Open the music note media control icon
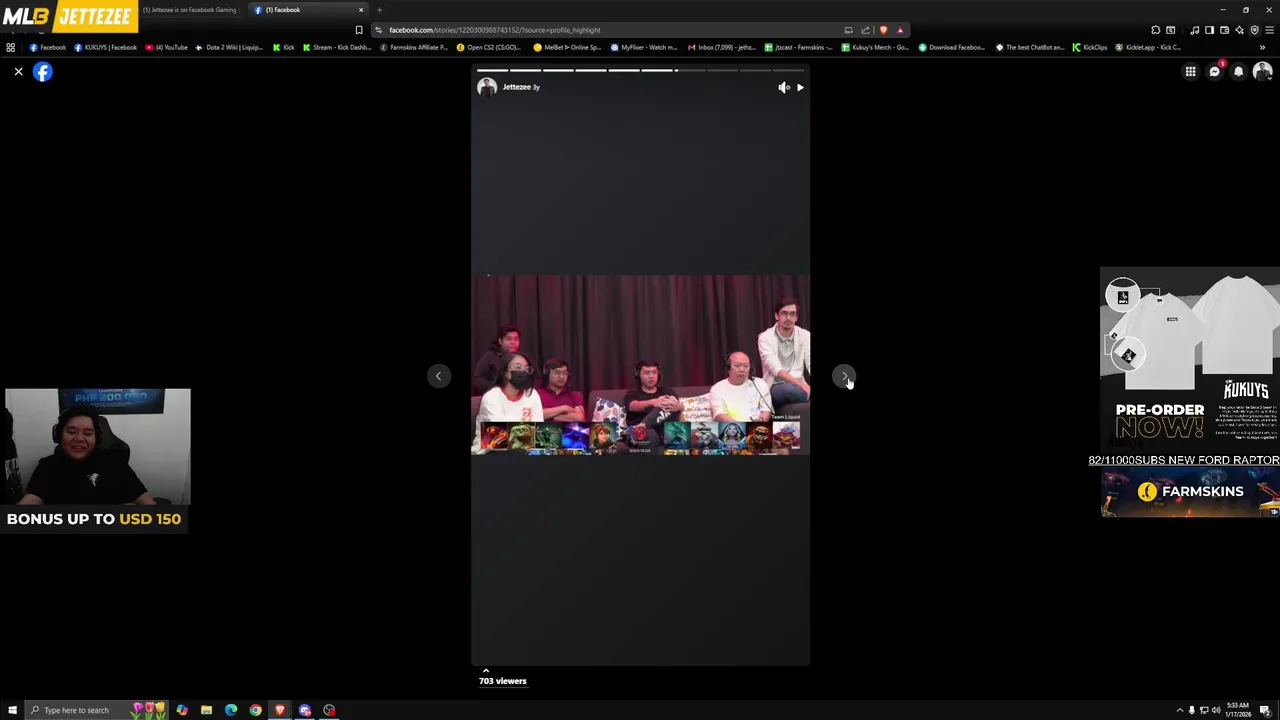 click(x=1194, y=30)
